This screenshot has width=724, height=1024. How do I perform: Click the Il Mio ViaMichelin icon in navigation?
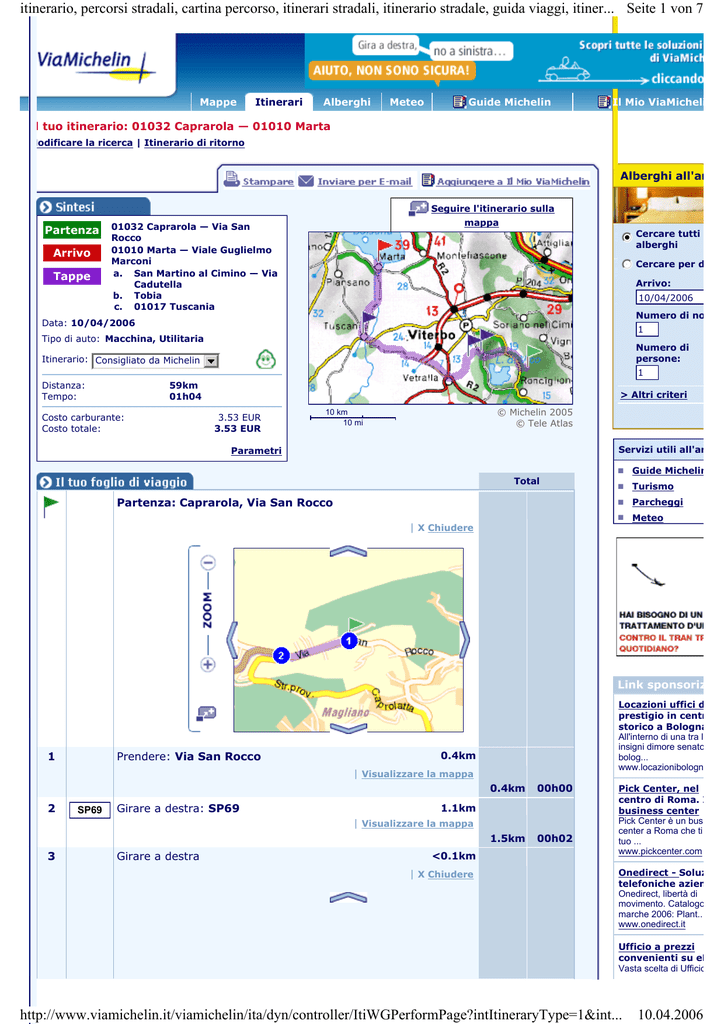[x=605, y=102]
